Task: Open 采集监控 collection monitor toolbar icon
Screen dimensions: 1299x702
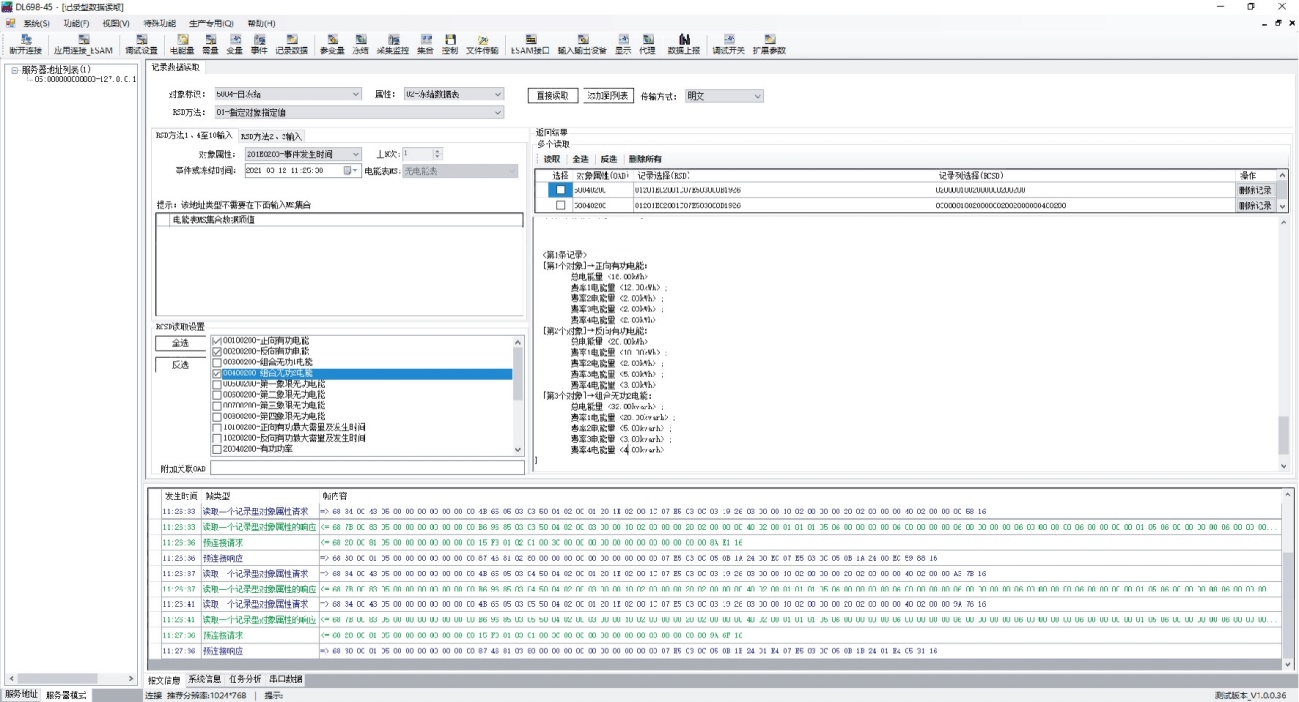Action: click(393, 44)
